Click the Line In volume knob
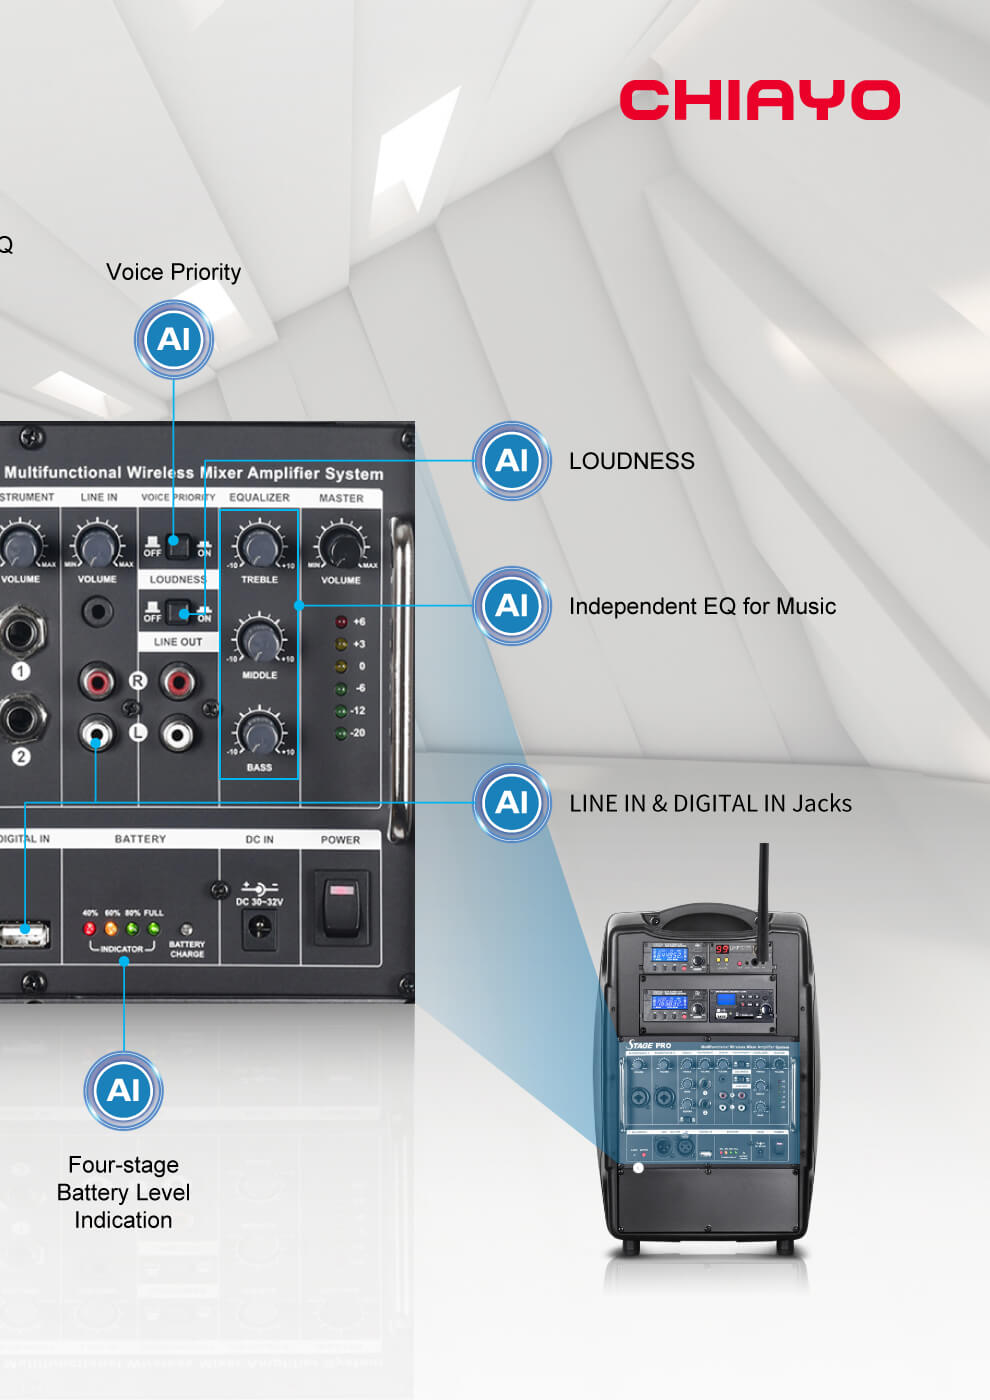The height and width of the screenshot is (1400, 990). point(97,546)
